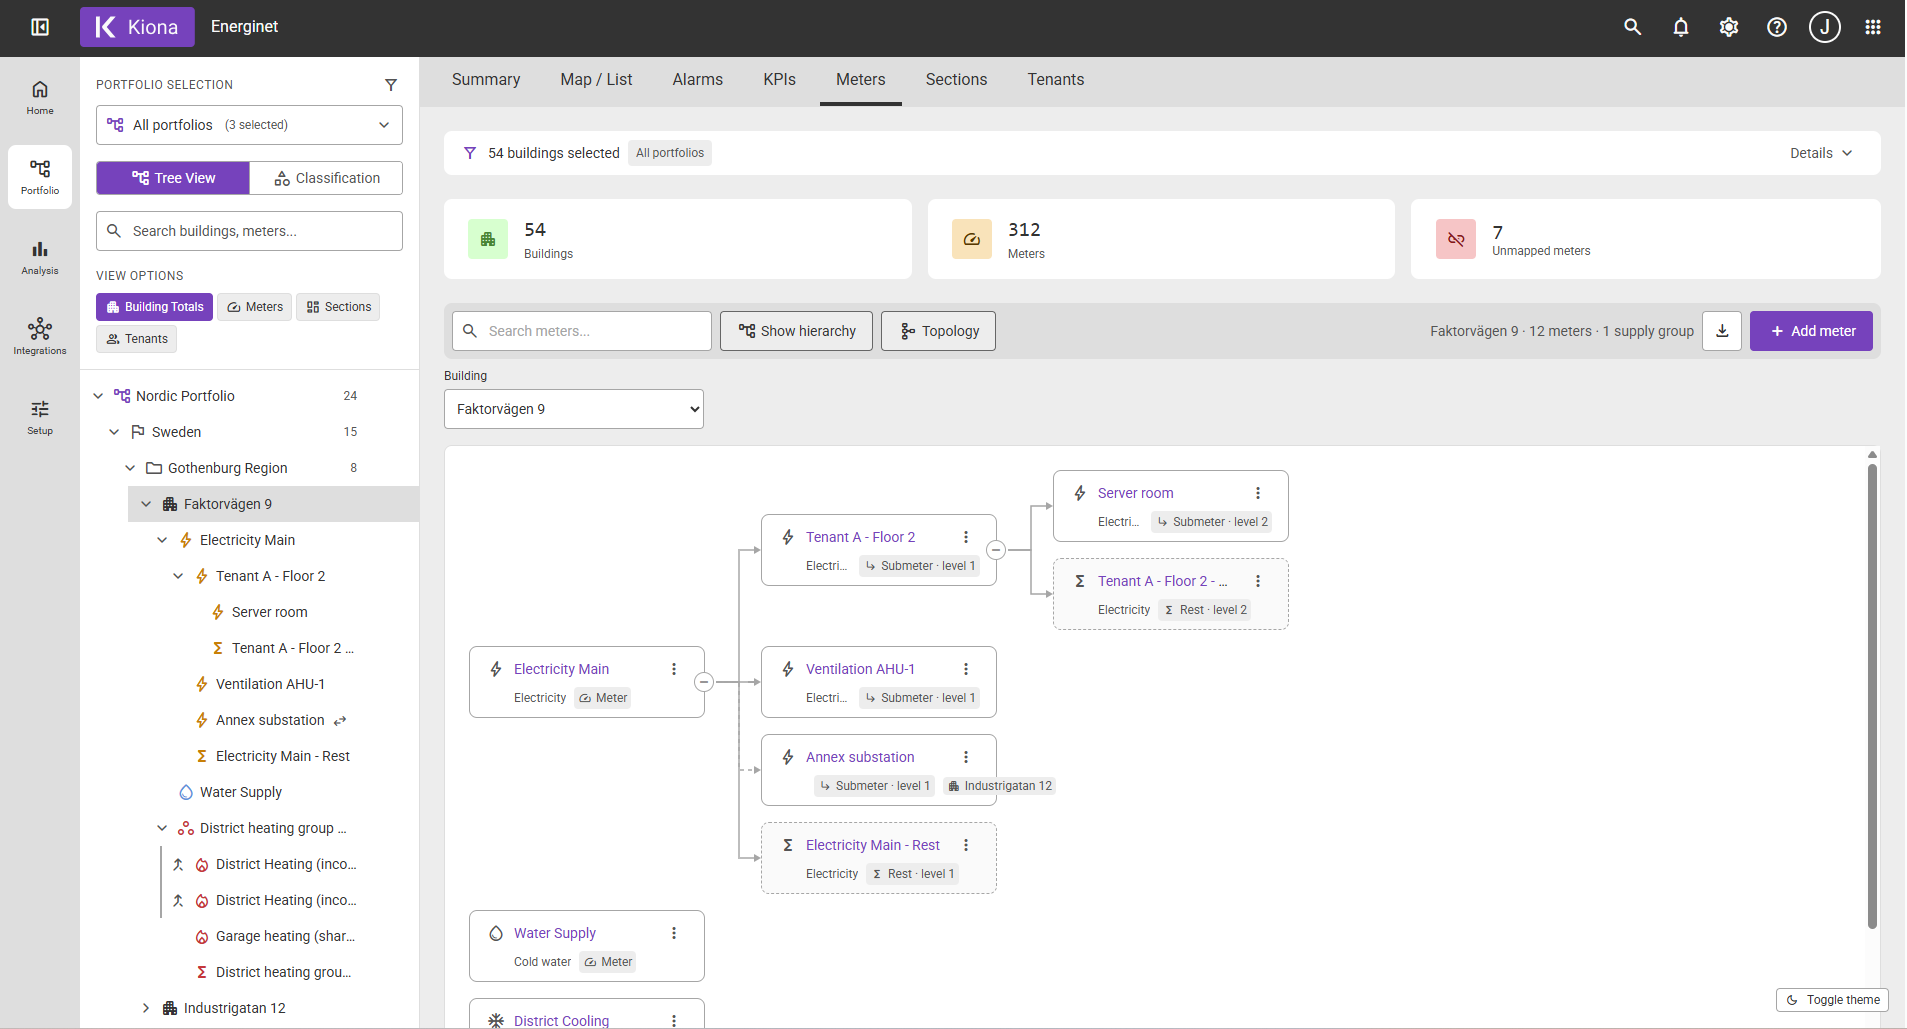Open the notifications bell

tap(1681, 27)
